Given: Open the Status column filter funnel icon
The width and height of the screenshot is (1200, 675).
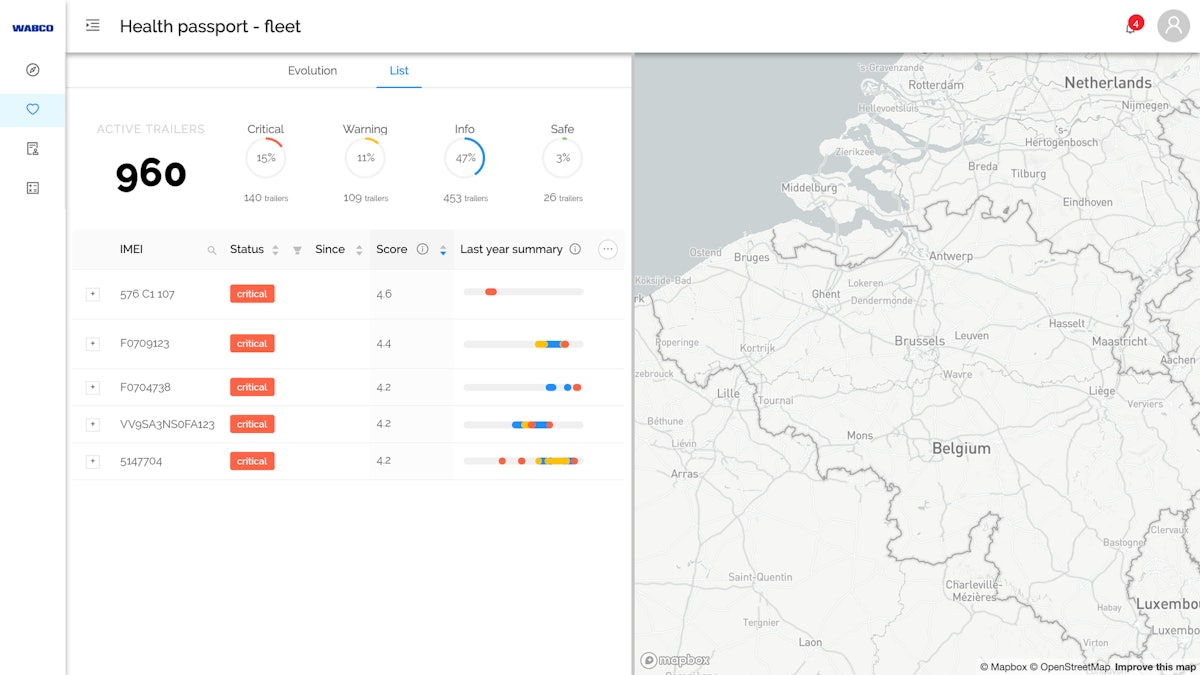Looking at the screenshot, I should 298,250.
